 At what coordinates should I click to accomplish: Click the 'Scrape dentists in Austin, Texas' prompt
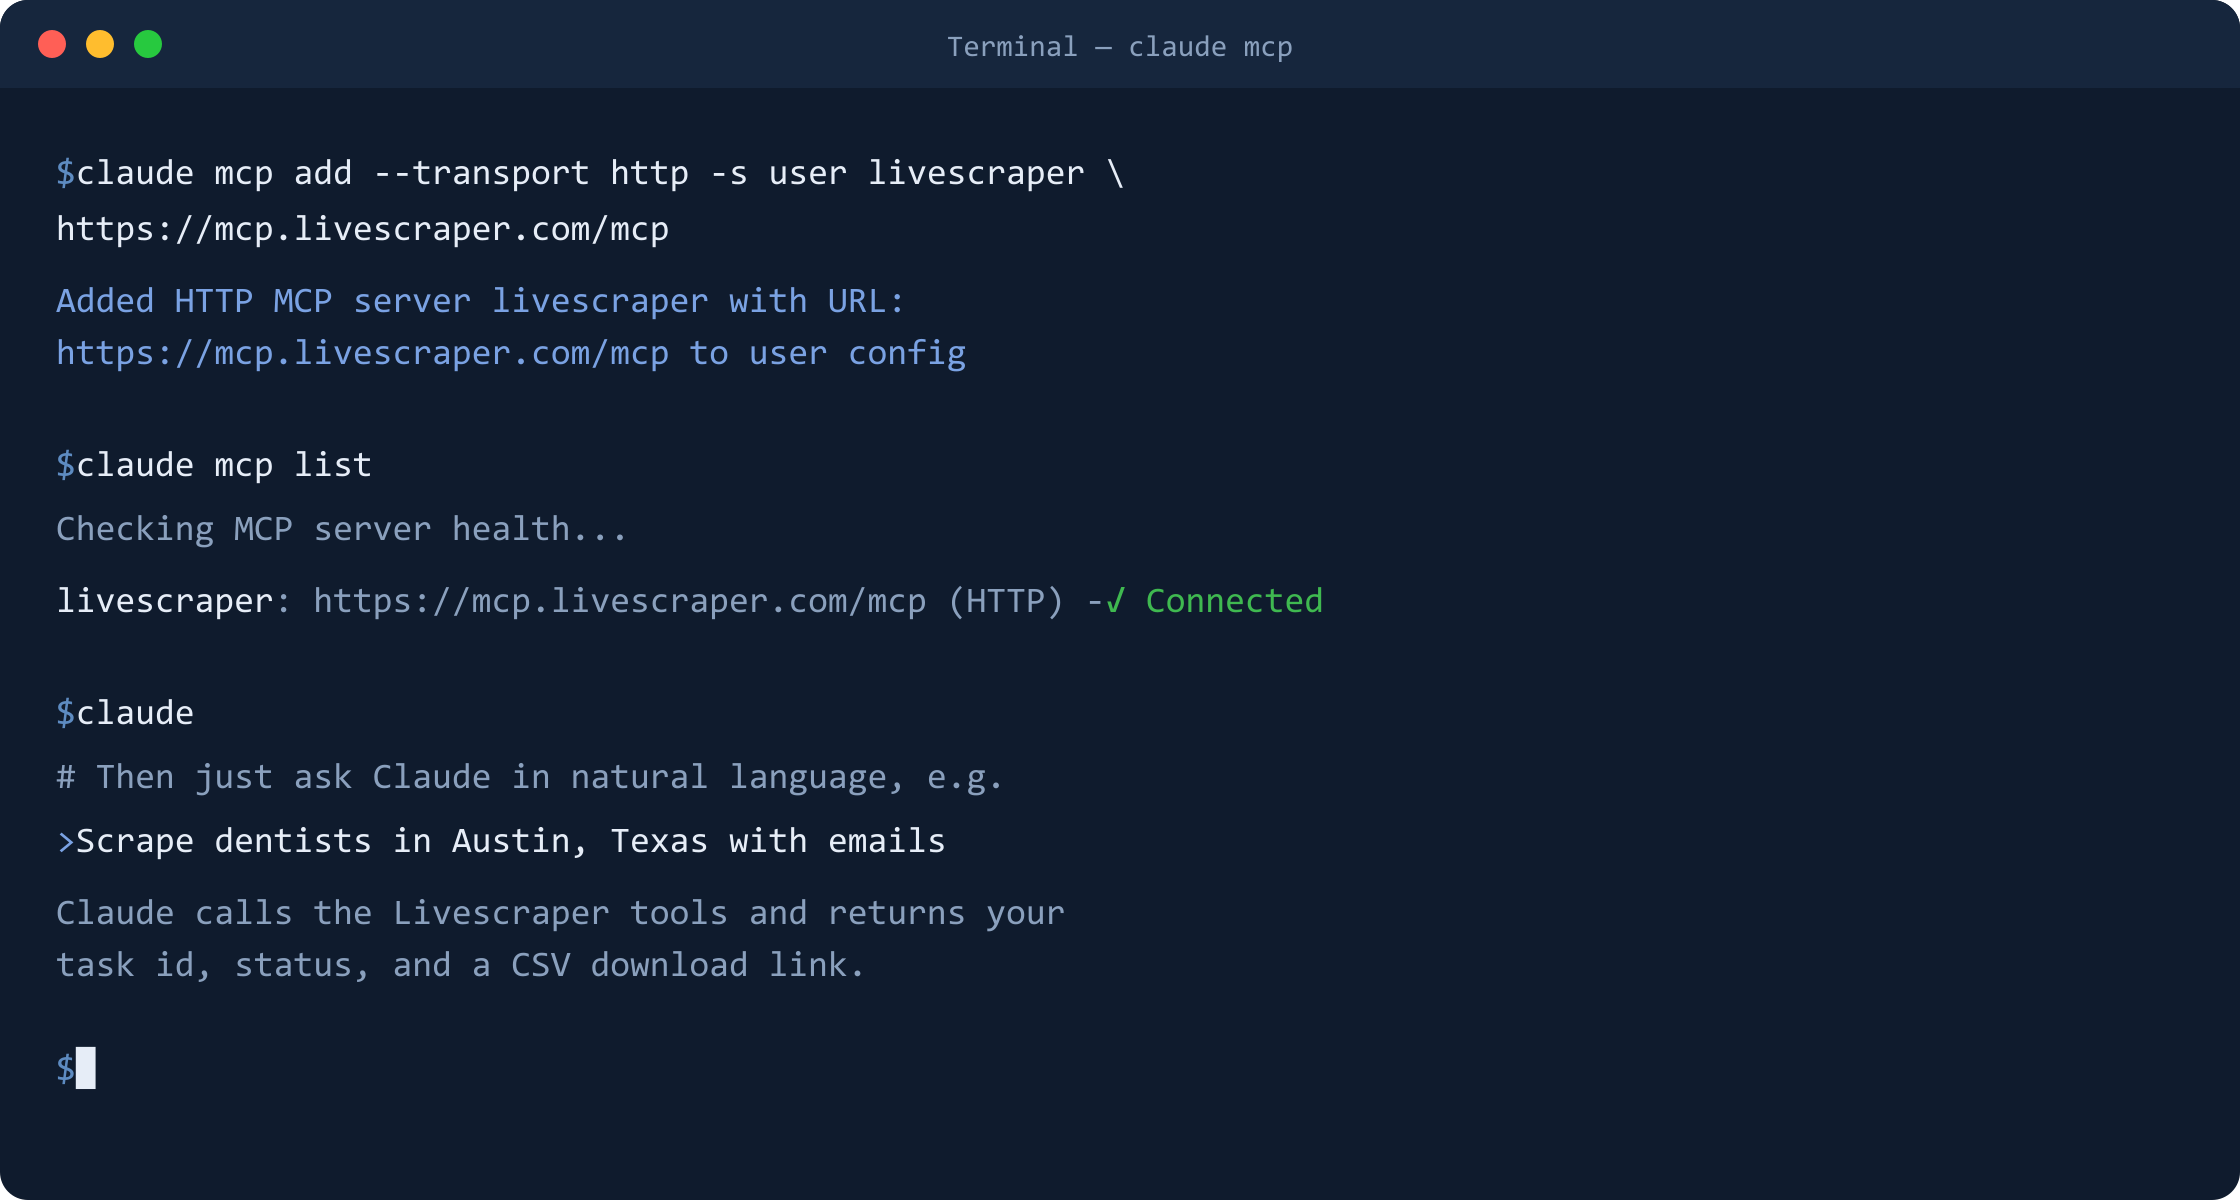pos(510,841)
